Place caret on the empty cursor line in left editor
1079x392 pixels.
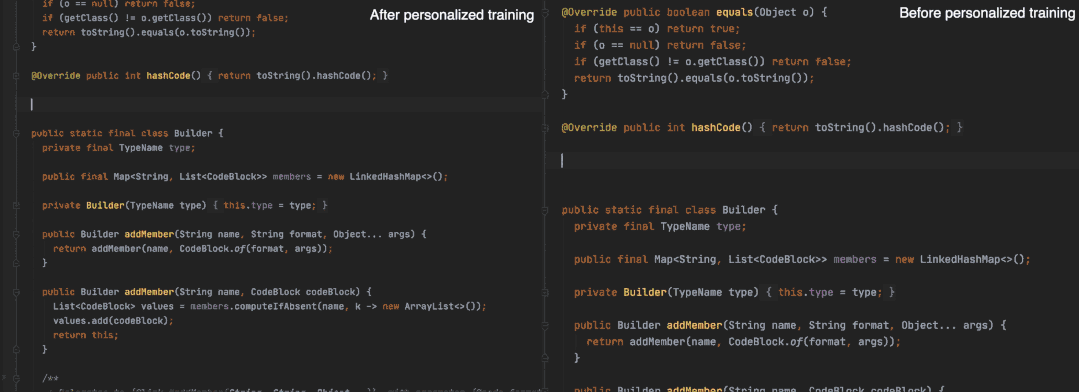pyautogui.click(x=275, y=105)
